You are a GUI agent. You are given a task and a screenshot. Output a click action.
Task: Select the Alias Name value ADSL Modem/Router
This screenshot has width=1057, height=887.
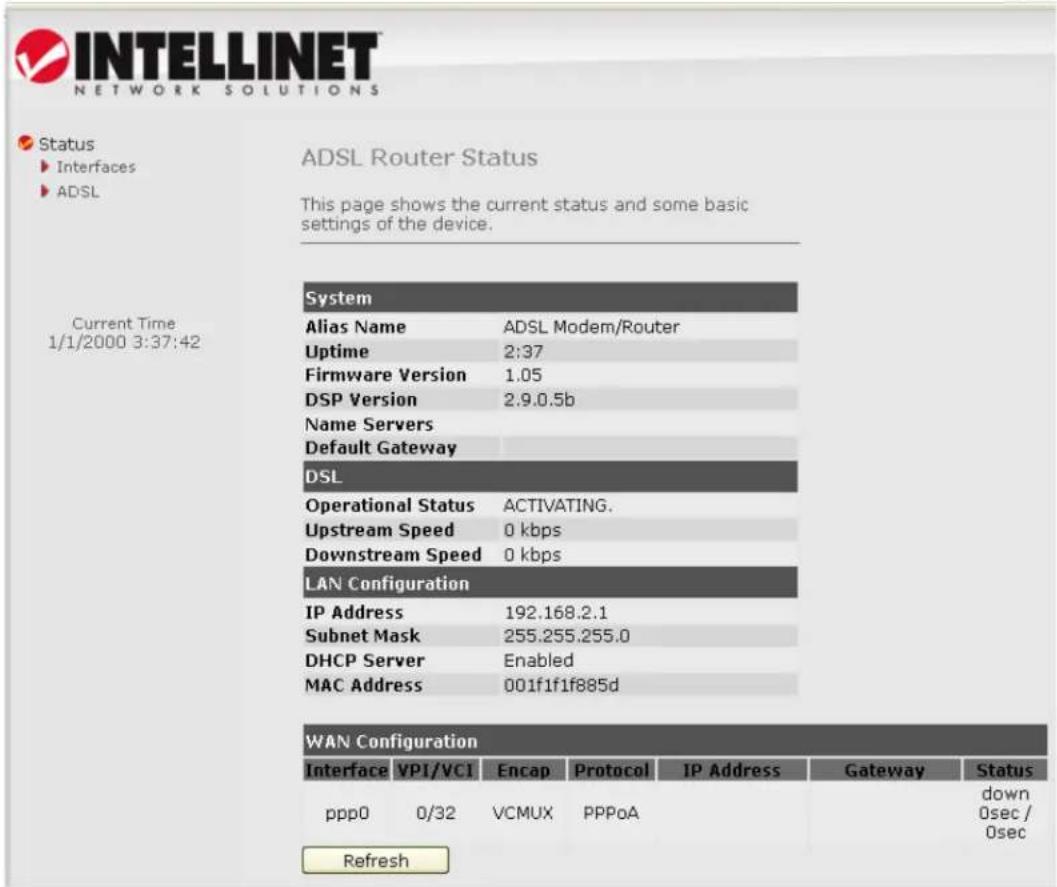(591, 327)
